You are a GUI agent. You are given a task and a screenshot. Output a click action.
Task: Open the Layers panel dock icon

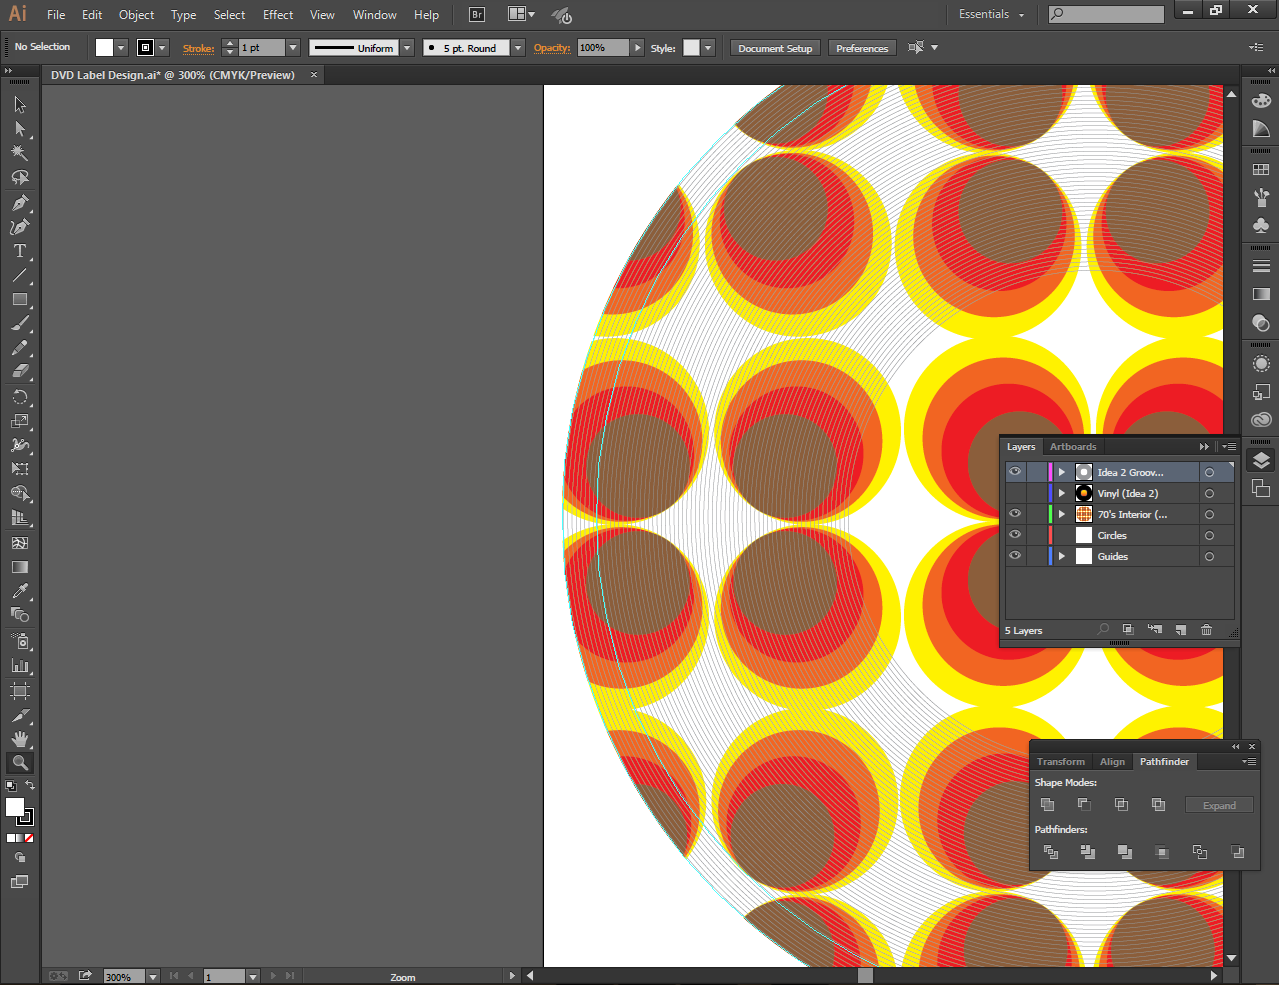tap(1261, 460)
